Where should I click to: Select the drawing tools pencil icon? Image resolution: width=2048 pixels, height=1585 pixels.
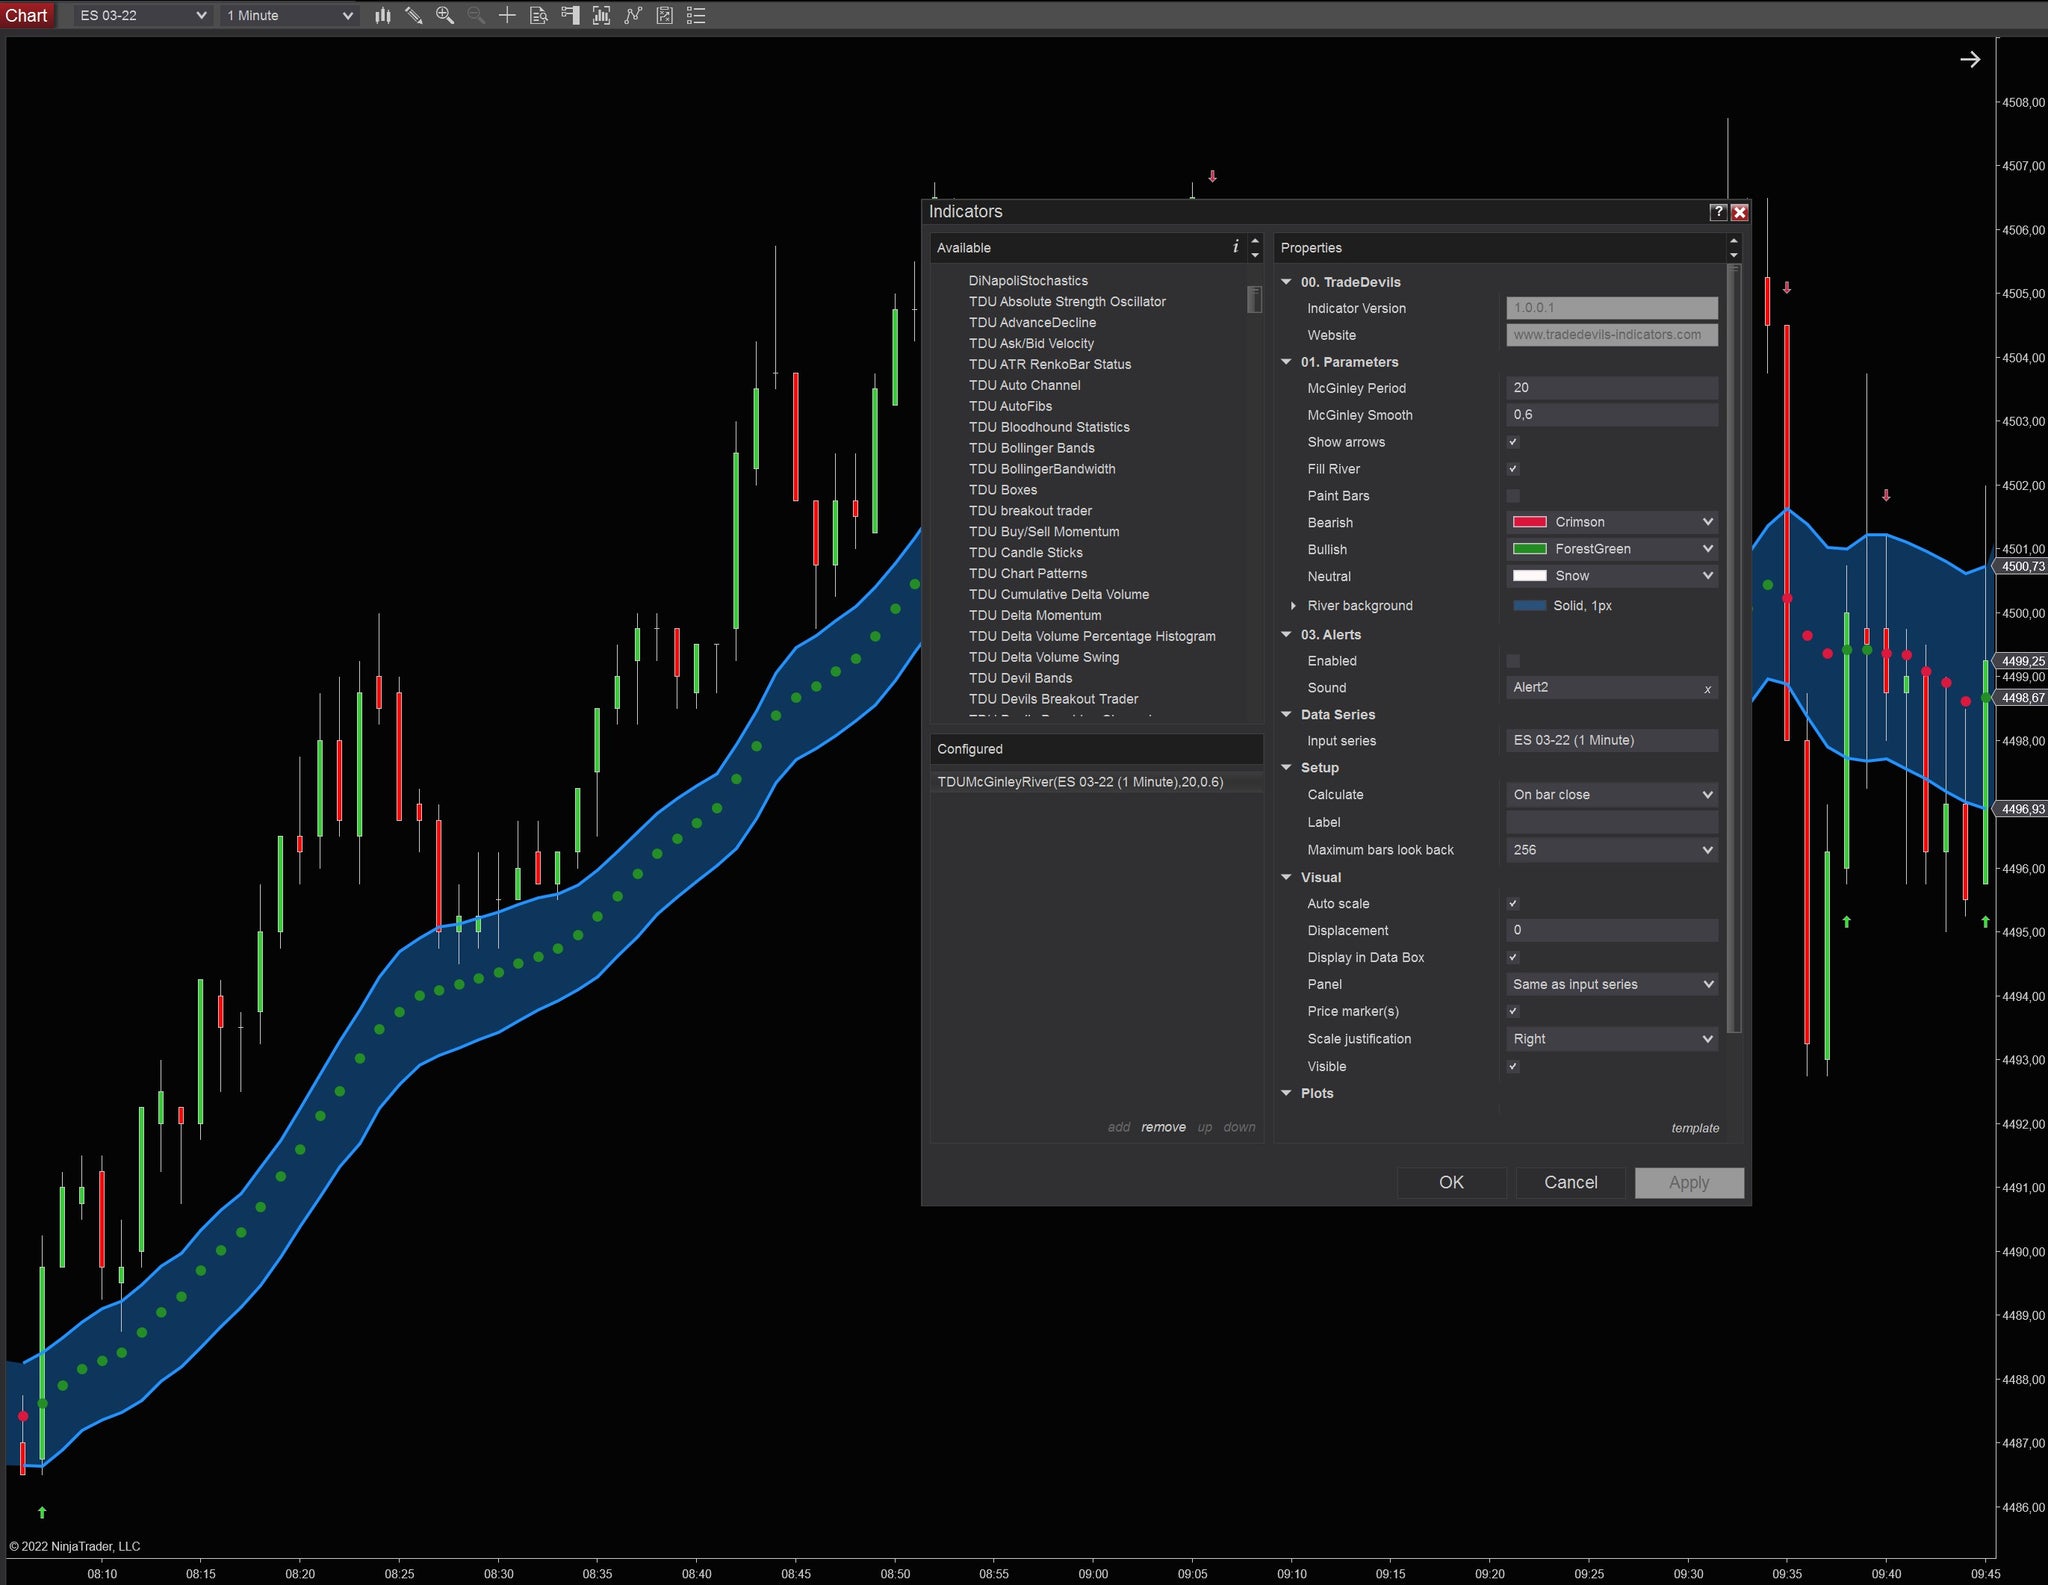(413, 15)
